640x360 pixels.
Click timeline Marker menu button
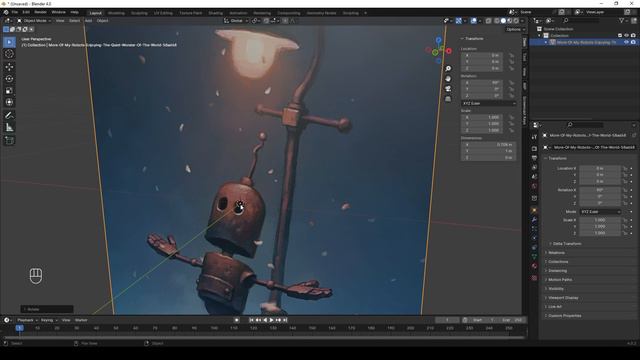81,320
